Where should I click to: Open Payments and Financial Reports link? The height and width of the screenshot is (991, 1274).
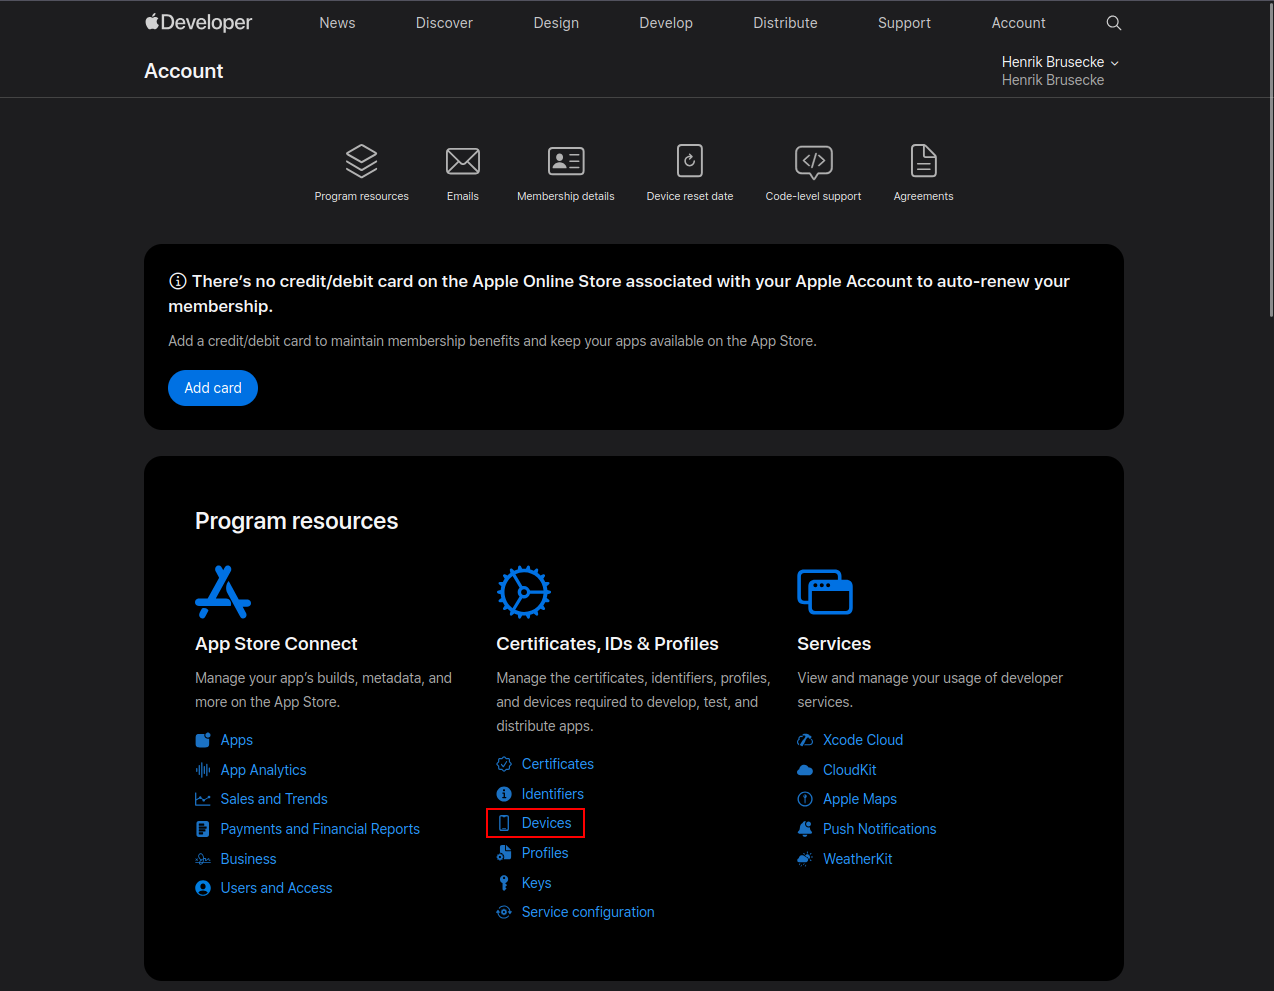(x=320, y=829)
